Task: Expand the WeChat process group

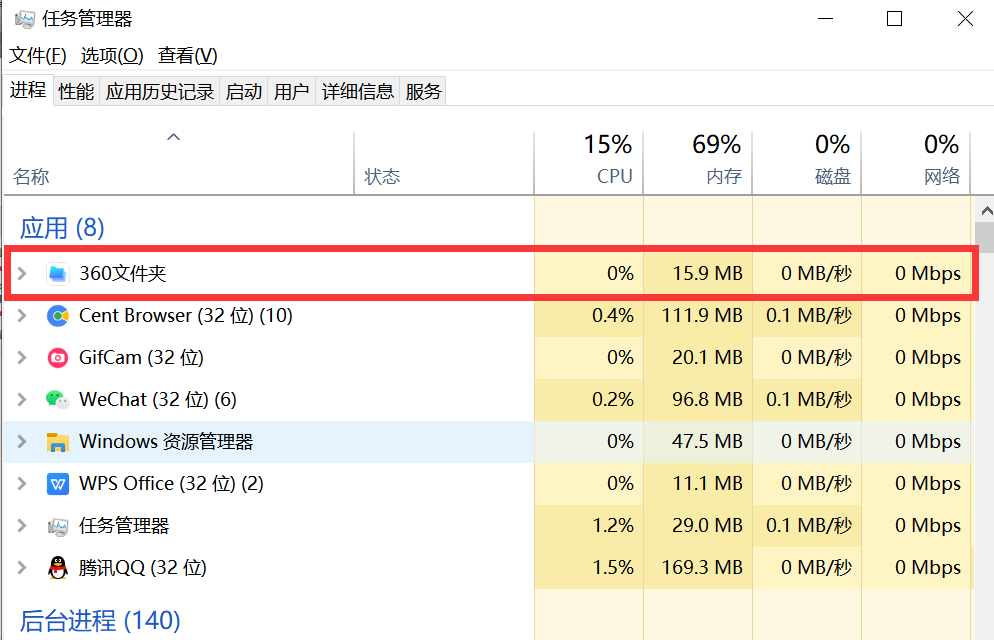Action: pyautogui.click(x=22, y=400)
